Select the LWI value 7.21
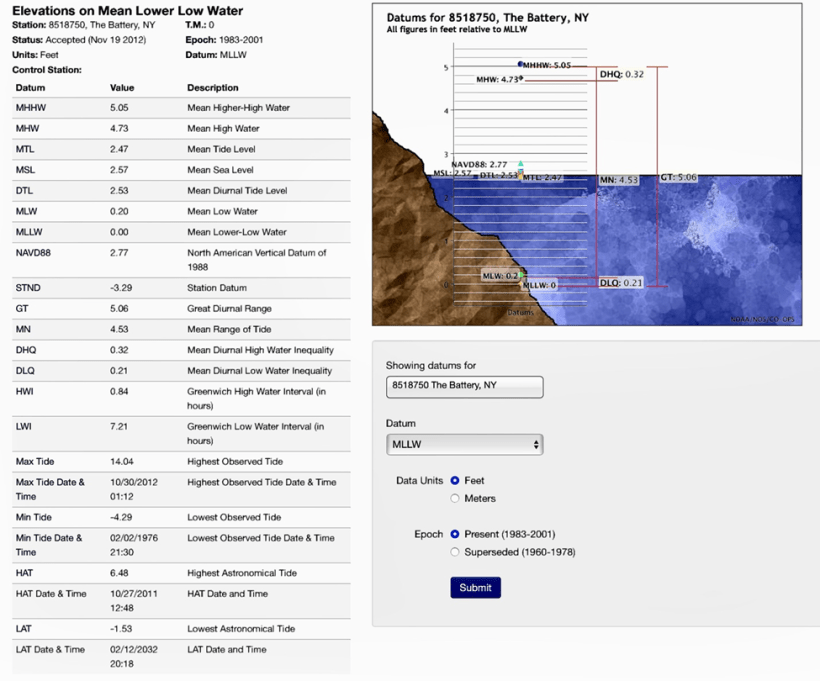The image size is (820, 681). tap(119, 427)
